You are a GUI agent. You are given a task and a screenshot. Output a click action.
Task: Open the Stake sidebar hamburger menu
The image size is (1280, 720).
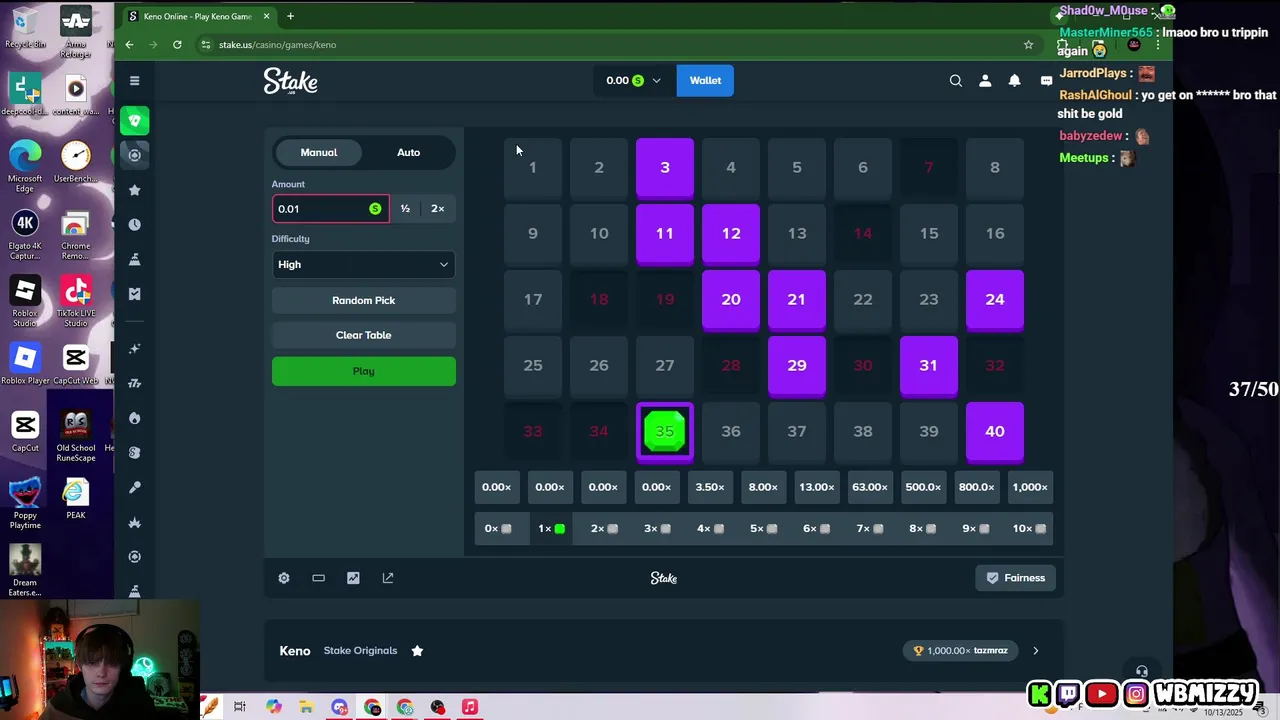134,81
